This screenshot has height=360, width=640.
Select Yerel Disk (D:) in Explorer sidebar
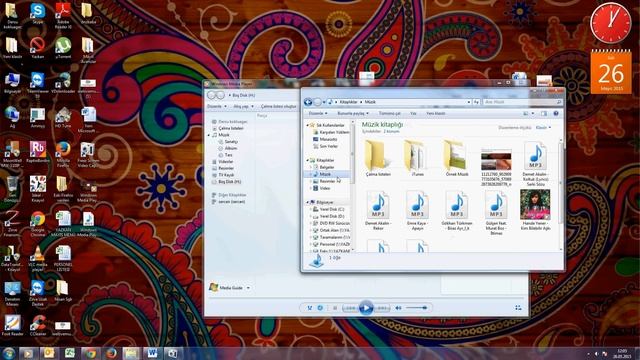tap(329, 216)
